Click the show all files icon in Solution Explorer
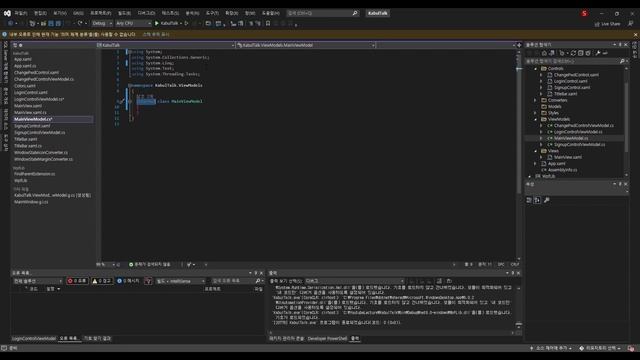The width and height of the screenshot is (640, 360). (588, 53)
